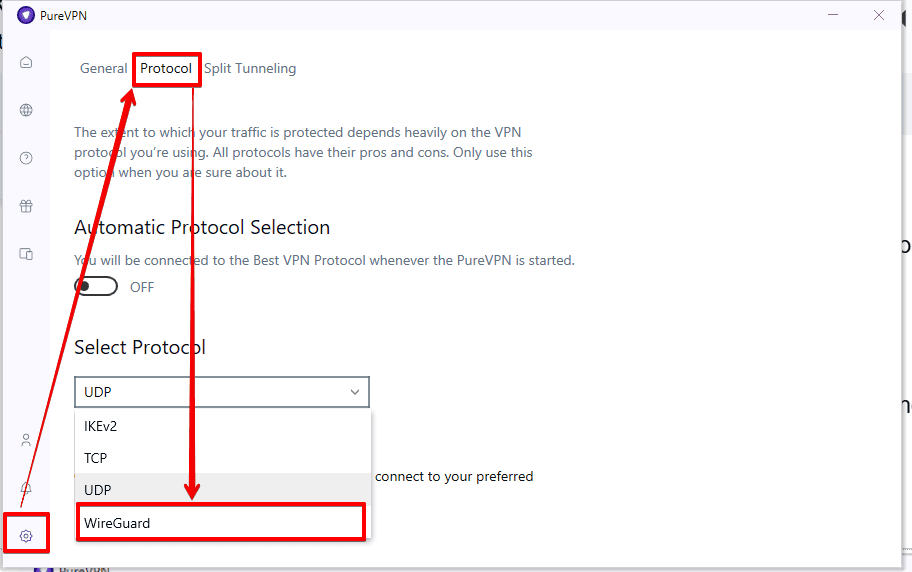Image resolution: width=912 pixels, height=572 pixels.
Task: Switch to the General tab
Action: (x=104, y=69)
